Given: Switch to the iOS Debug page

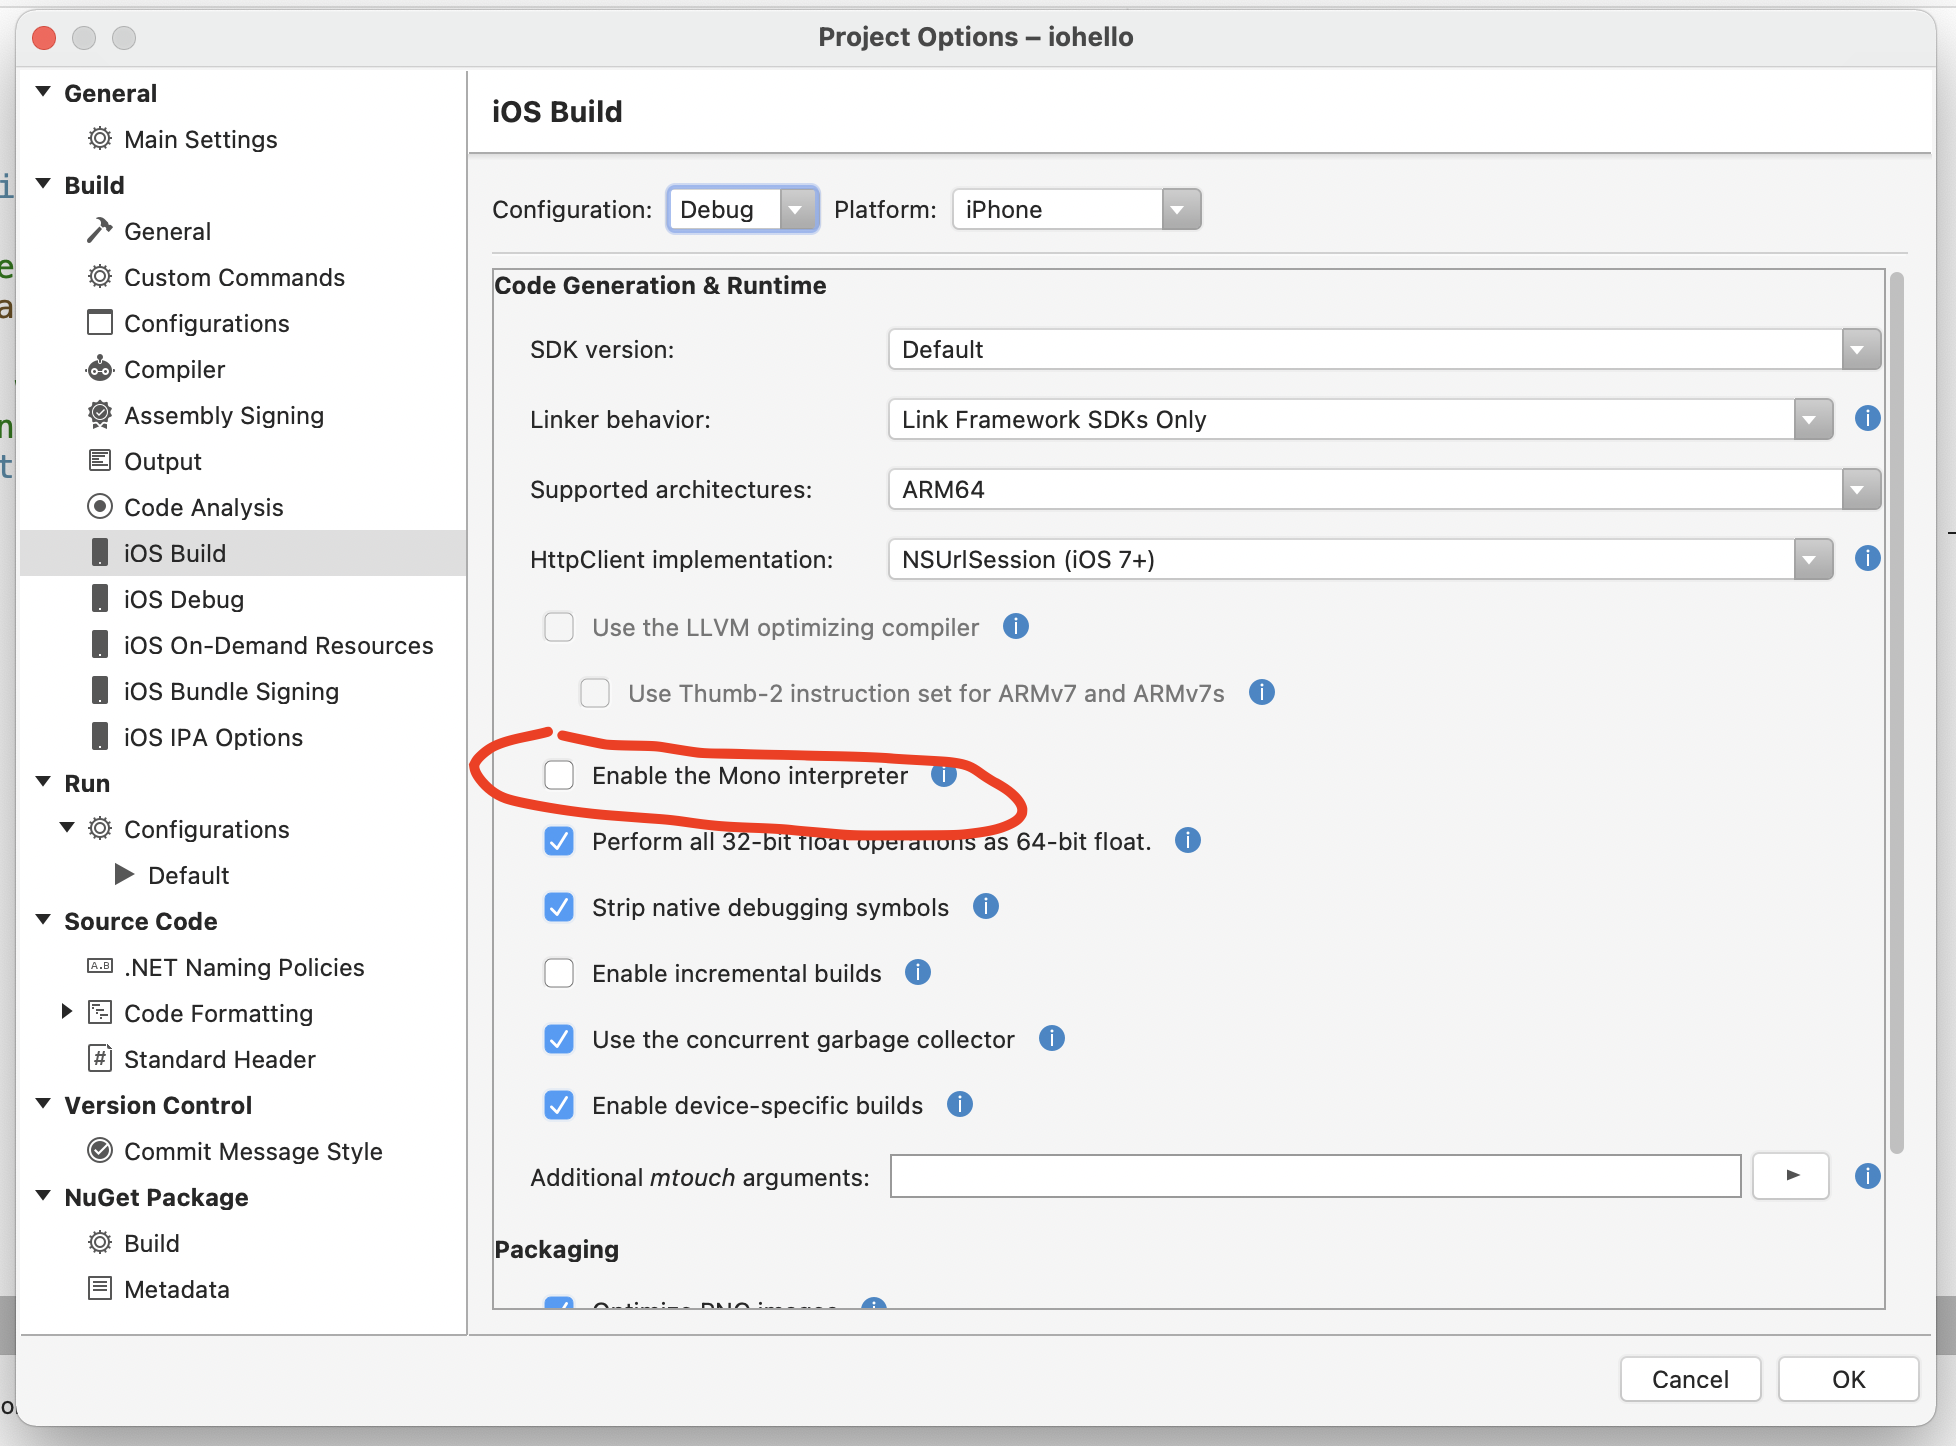Looking at the screenshot, I should click(x=183, y=599).
